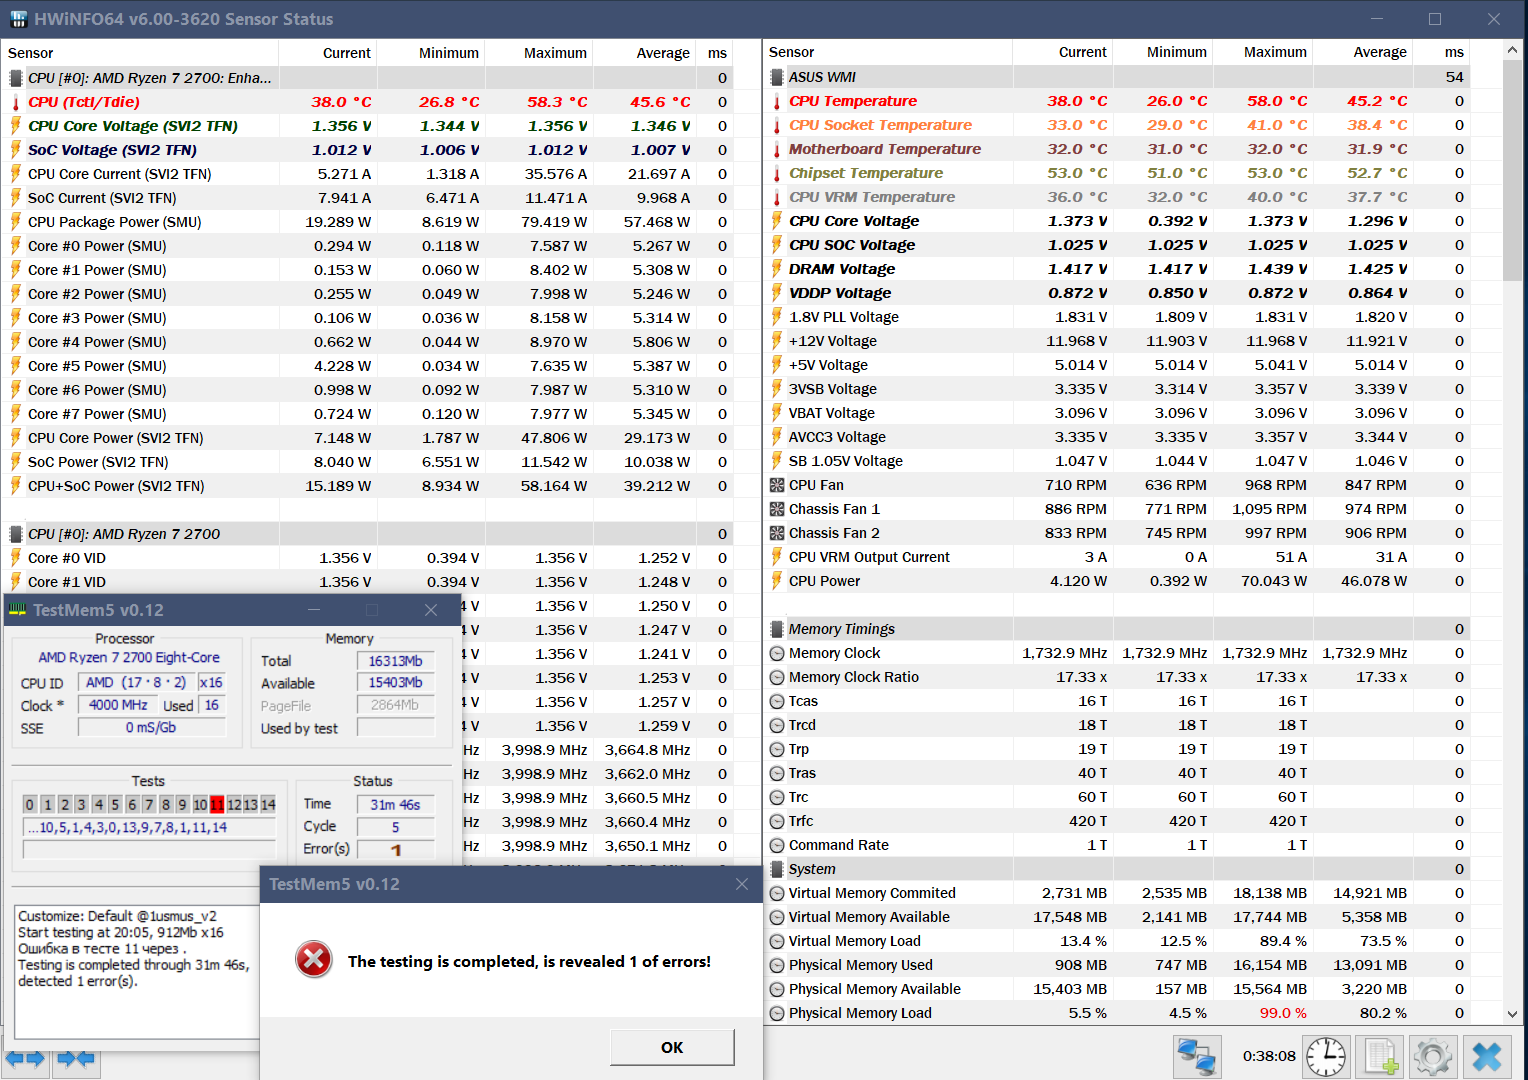Click the ms column header in right panel
Image resolution: width=1528 pixels, height=1080 pixels.
(1441, 52)
